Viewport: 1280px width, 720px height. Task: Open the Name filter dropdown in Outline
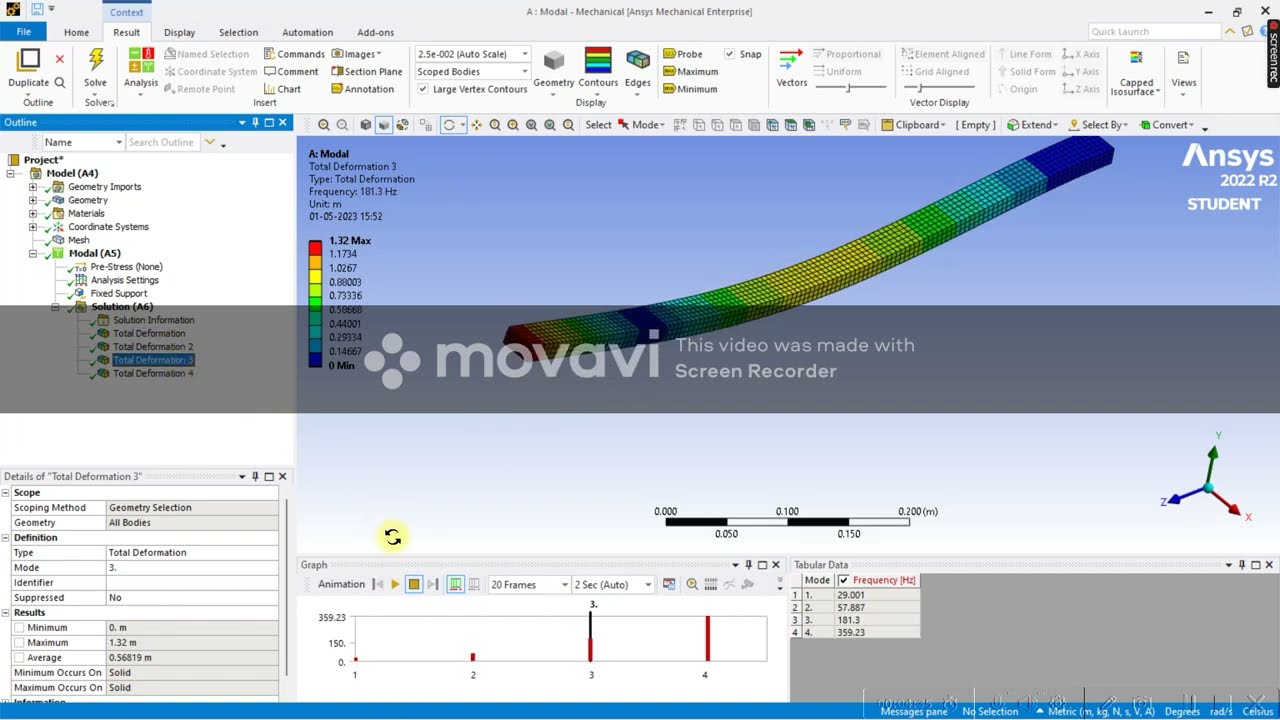119,142
